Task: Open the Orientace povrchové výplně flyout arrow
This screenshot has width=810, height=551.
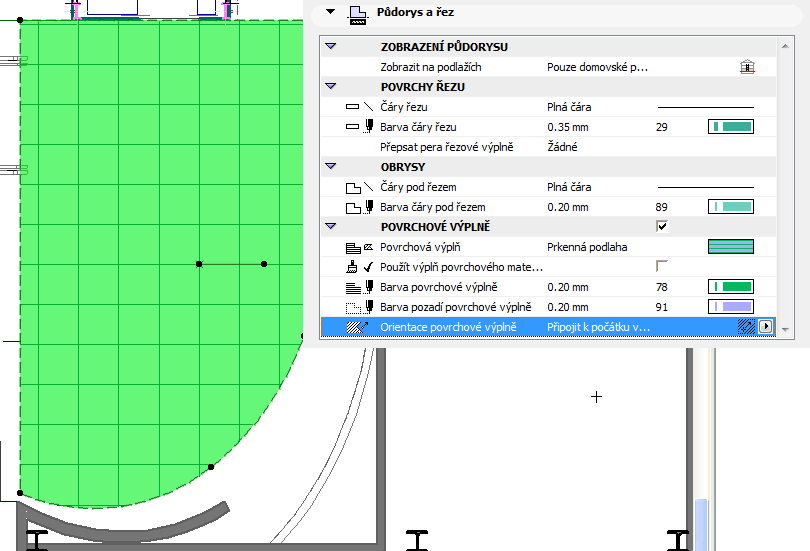Action: 766,327
